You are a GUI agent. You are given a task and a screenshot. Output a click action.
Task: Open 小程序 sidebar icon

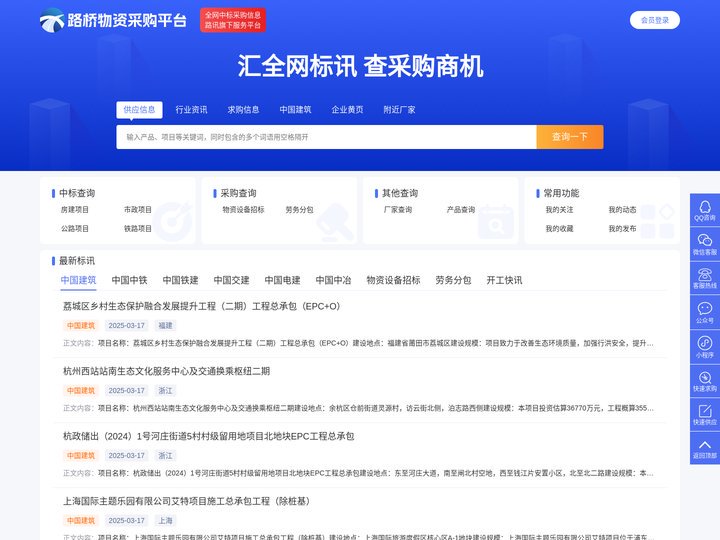pyautogui.click(x=705, y=347)
